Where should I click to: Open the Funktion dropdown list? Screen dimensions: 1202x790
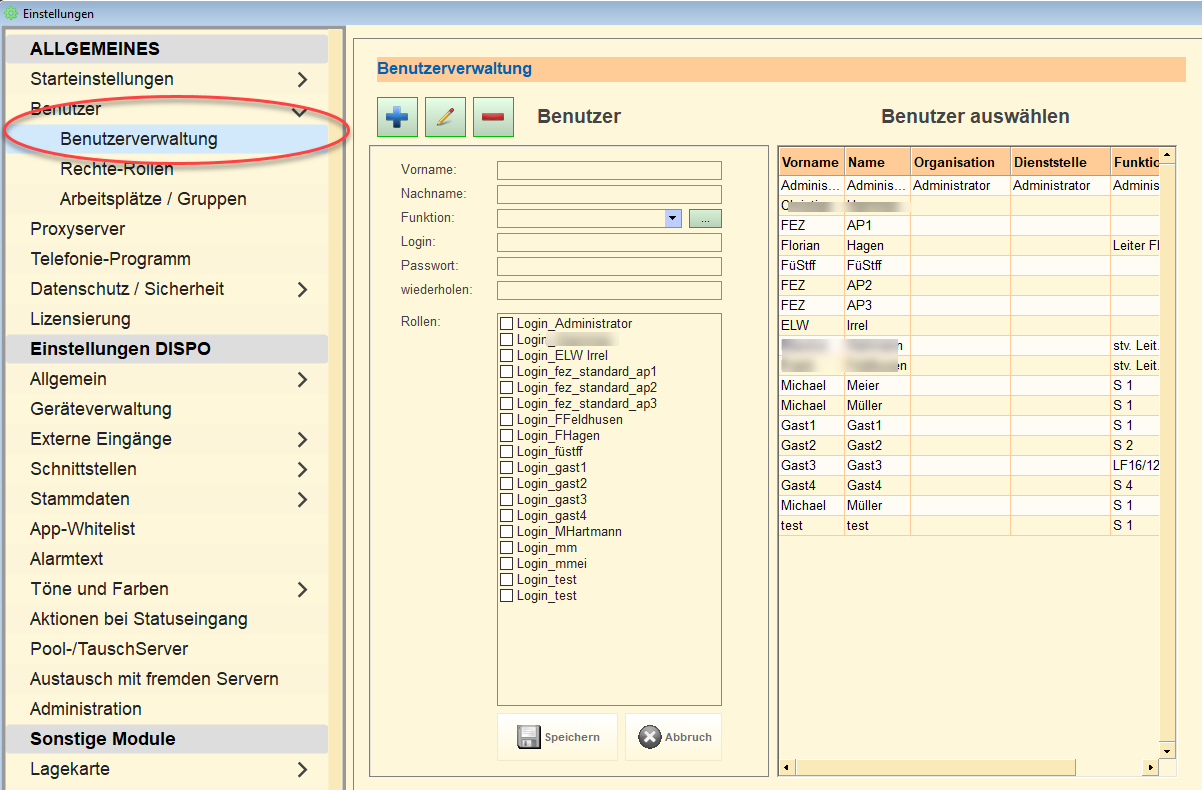tap(673, 218)
